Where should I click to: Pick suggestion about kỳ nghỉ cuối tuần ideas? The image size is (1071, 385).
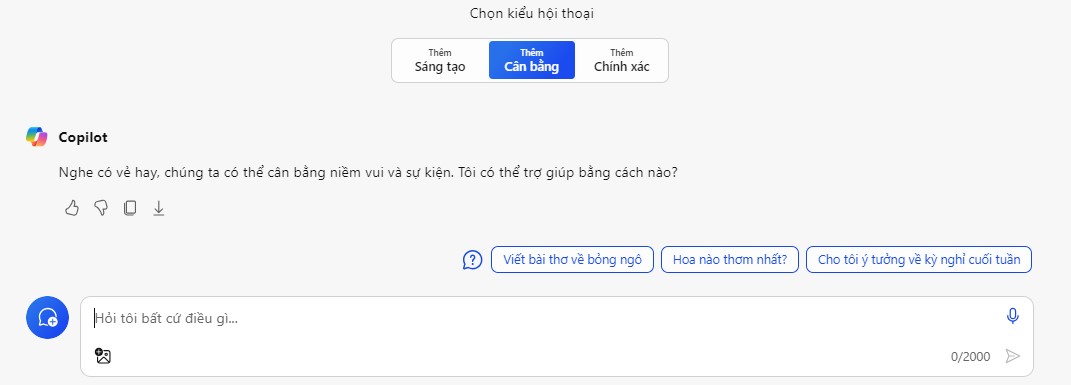919,259
